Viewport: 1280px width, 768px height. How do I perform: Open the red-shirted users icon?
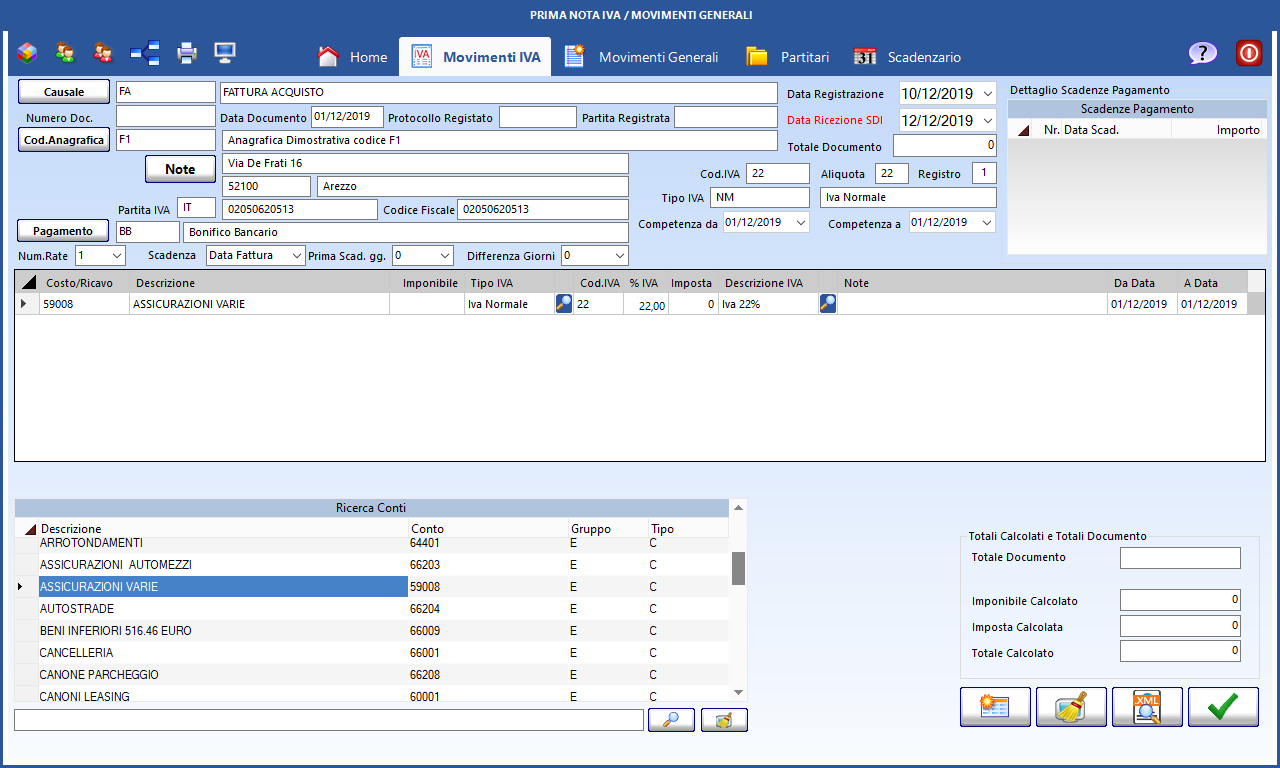point(103,52)
